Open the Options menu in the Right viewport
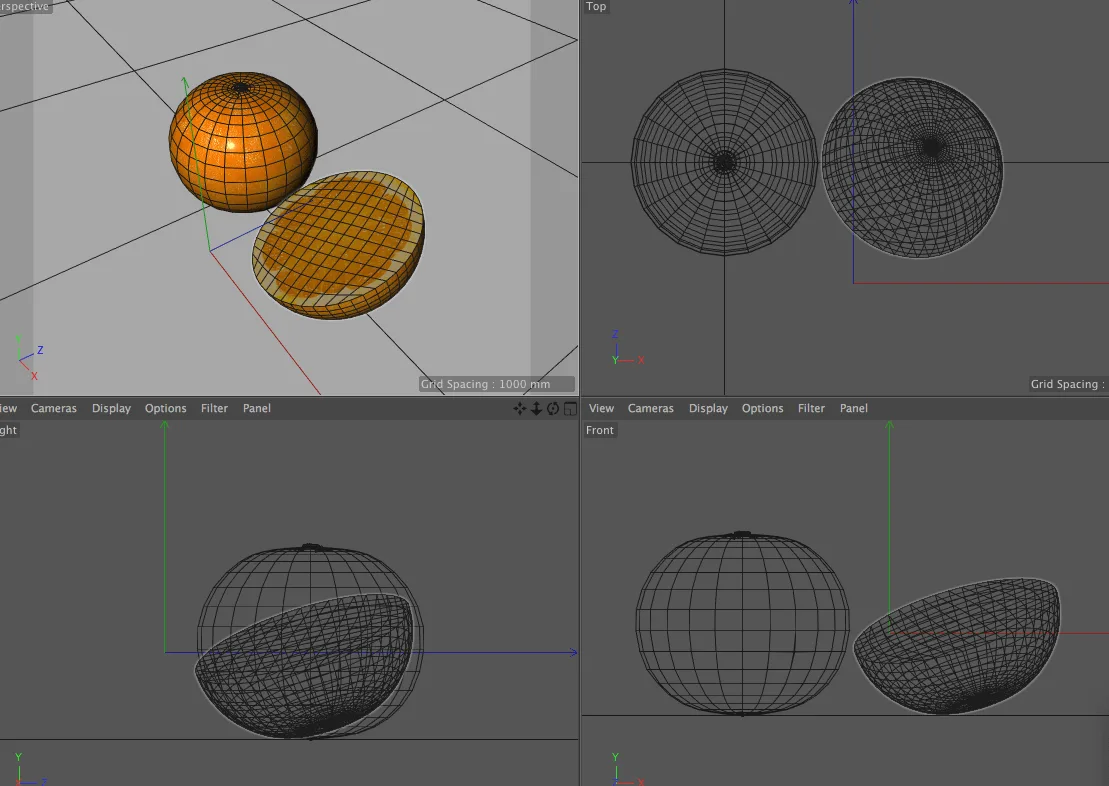Screen dimensions: 1109x786 pos(165,408)
